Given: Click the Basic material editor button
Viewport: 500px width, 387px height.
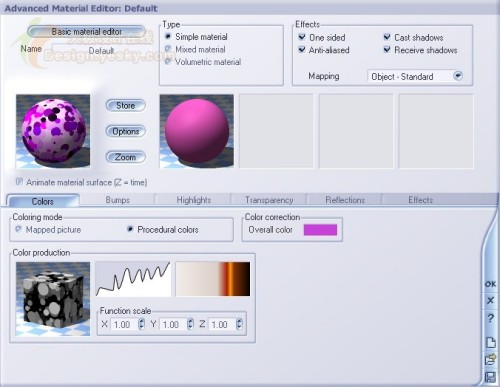Looking at the screenshot, I should 86,32.
